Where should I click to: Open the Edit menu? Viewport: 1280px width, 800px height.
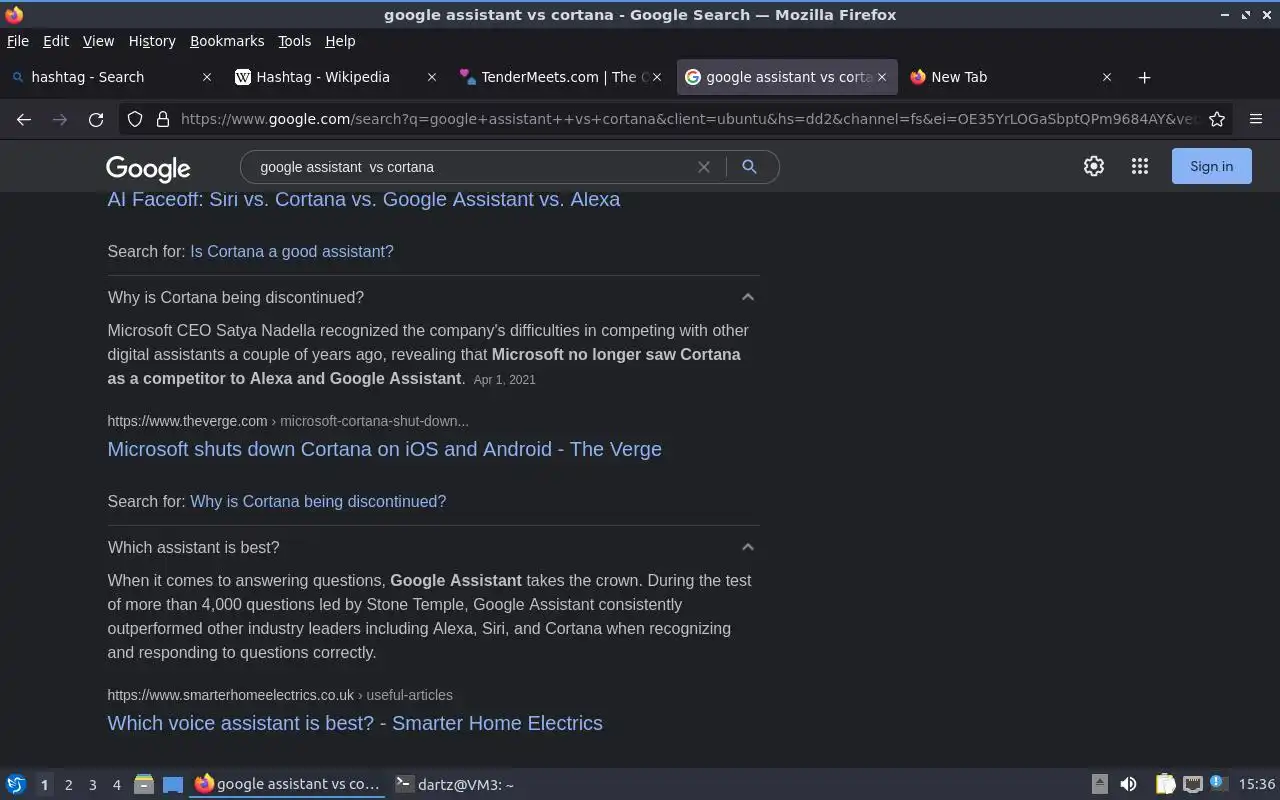point(56,41)
